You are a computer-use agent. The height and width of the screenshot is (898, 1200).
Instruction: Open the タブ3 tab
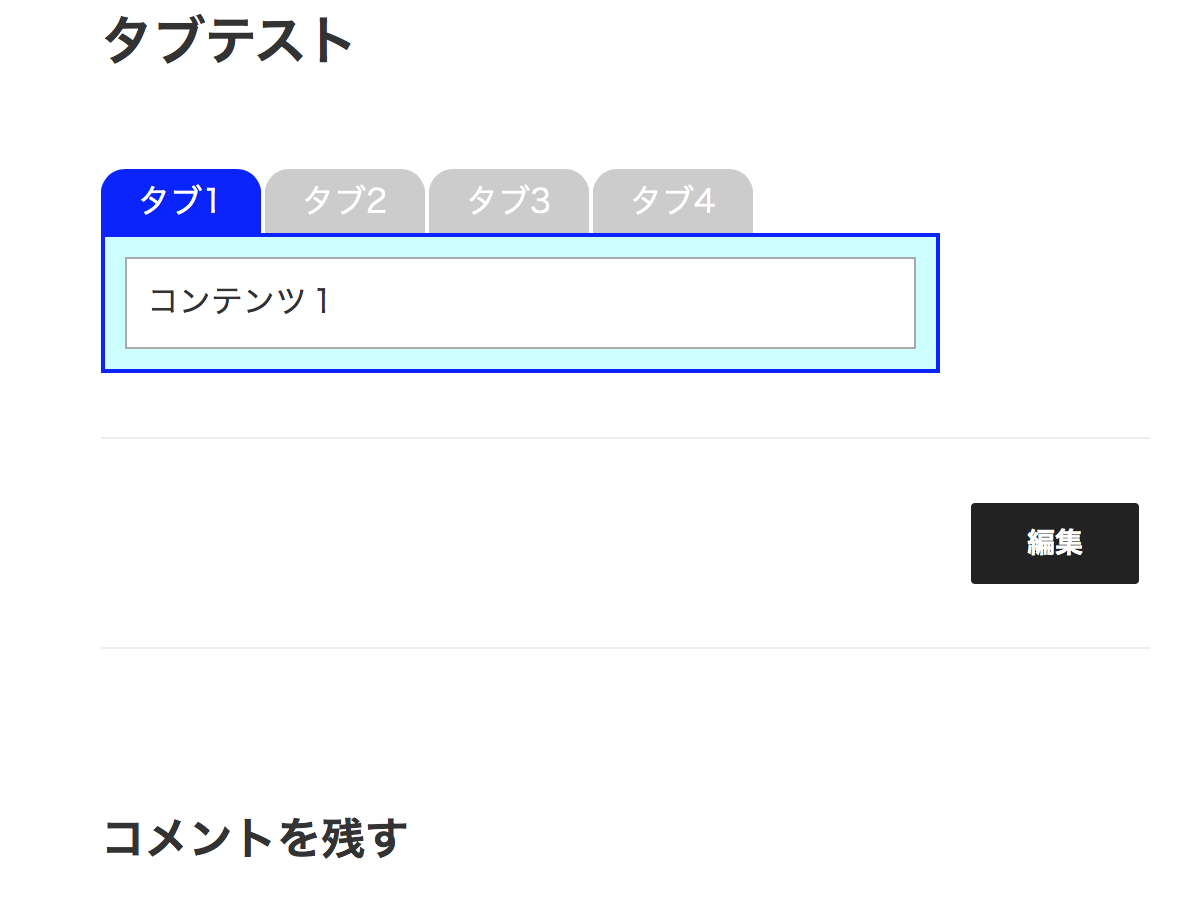pyautogui.click(x=509, y=201)
